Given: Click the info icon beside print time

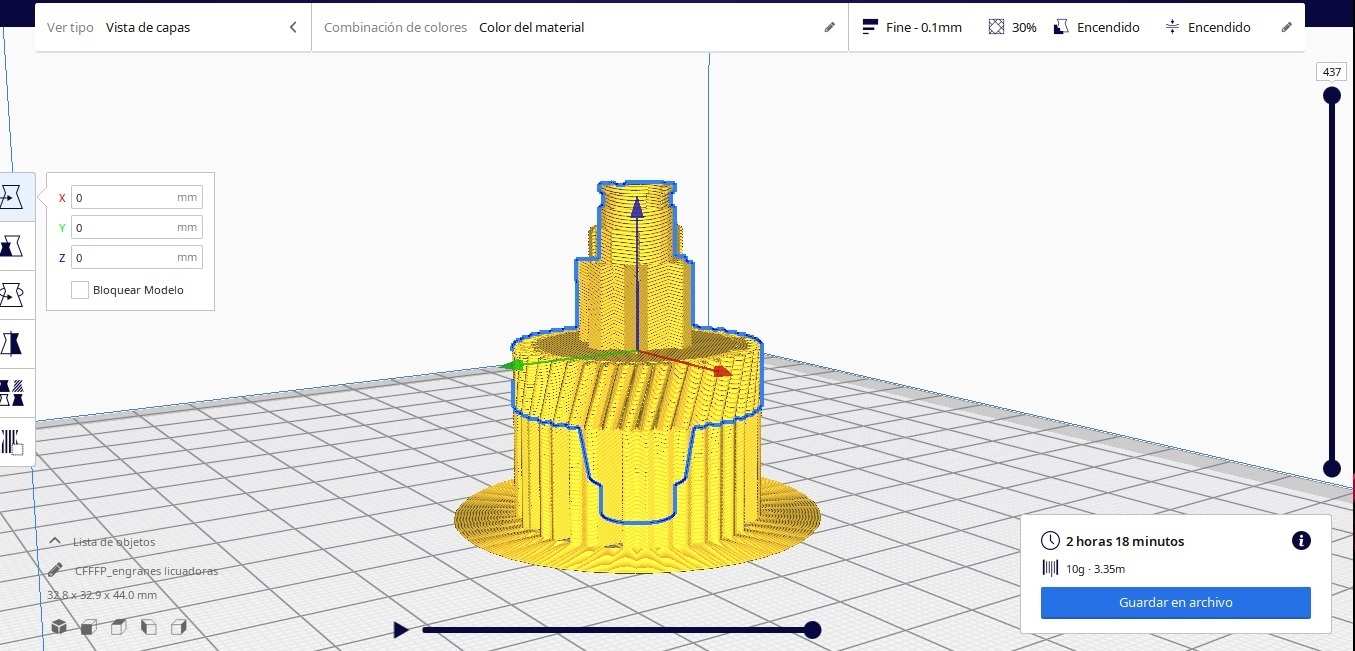Looking at the screenshot, I should pyautogui.click(x=1301, y=541).
